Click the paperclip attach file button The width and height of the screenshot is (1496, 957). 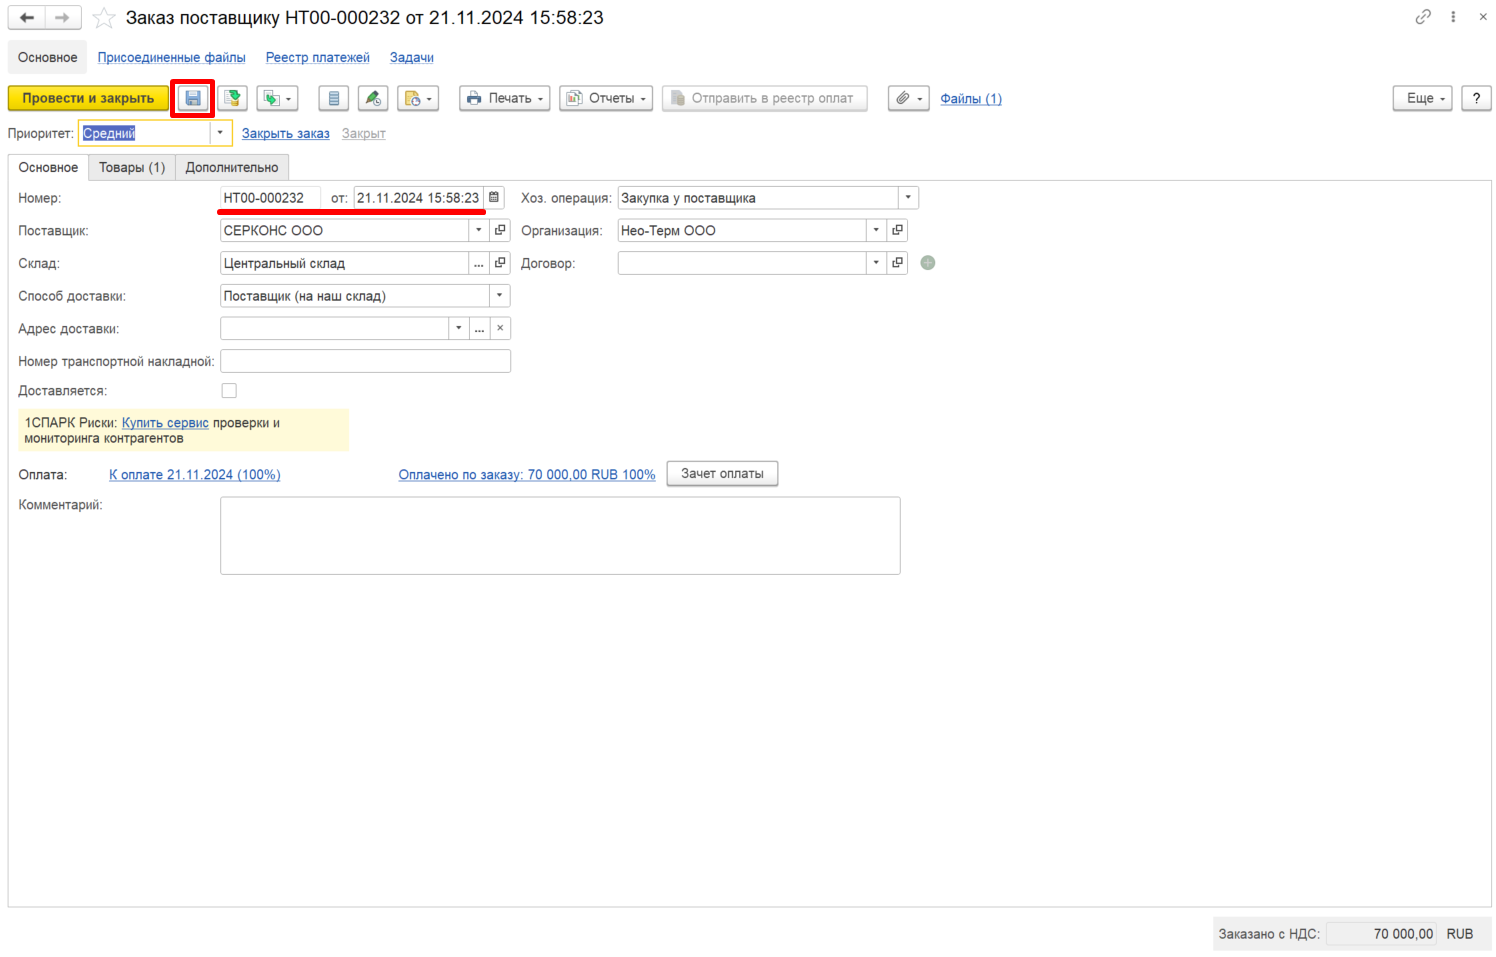(x=908, y=98)
